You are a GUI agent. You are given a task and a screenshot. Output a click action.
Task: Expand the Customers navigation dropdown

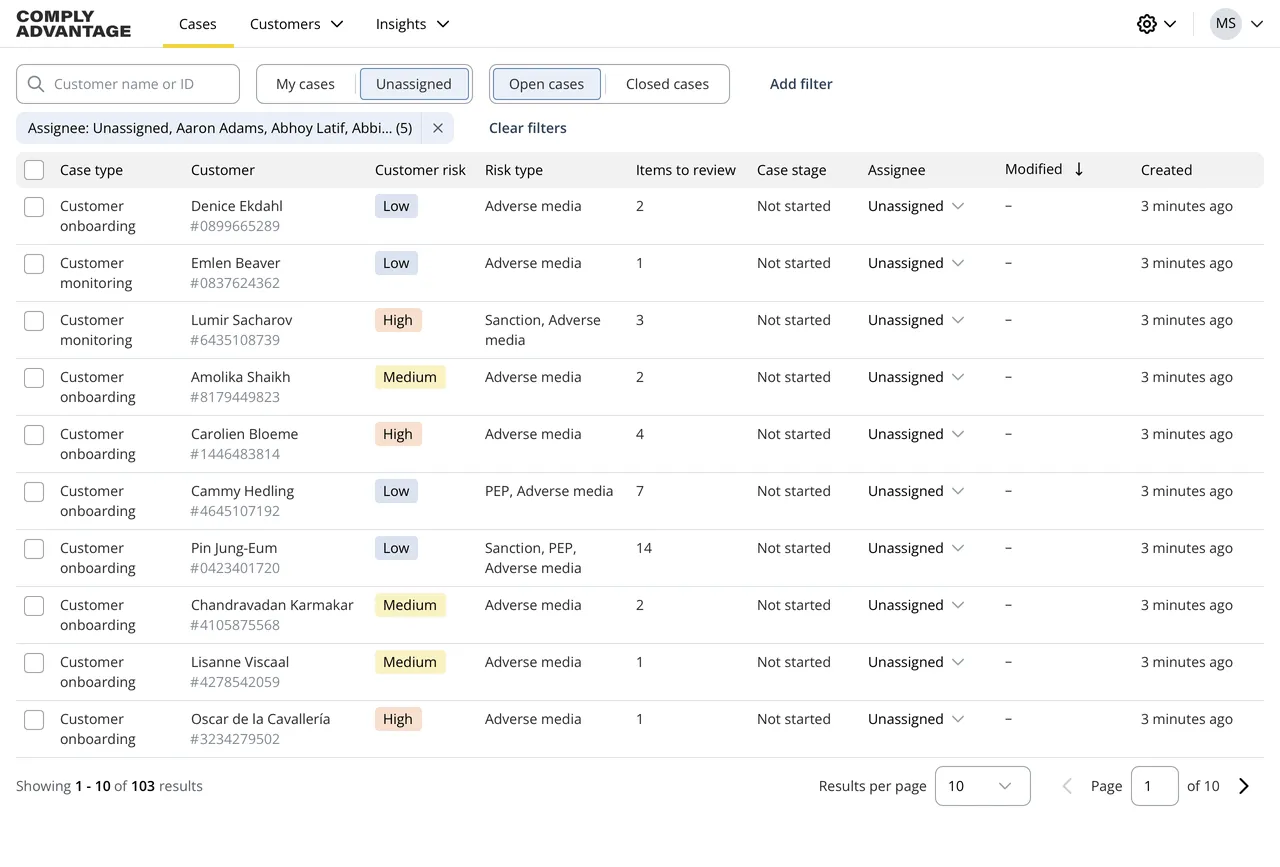pos(296,24)
